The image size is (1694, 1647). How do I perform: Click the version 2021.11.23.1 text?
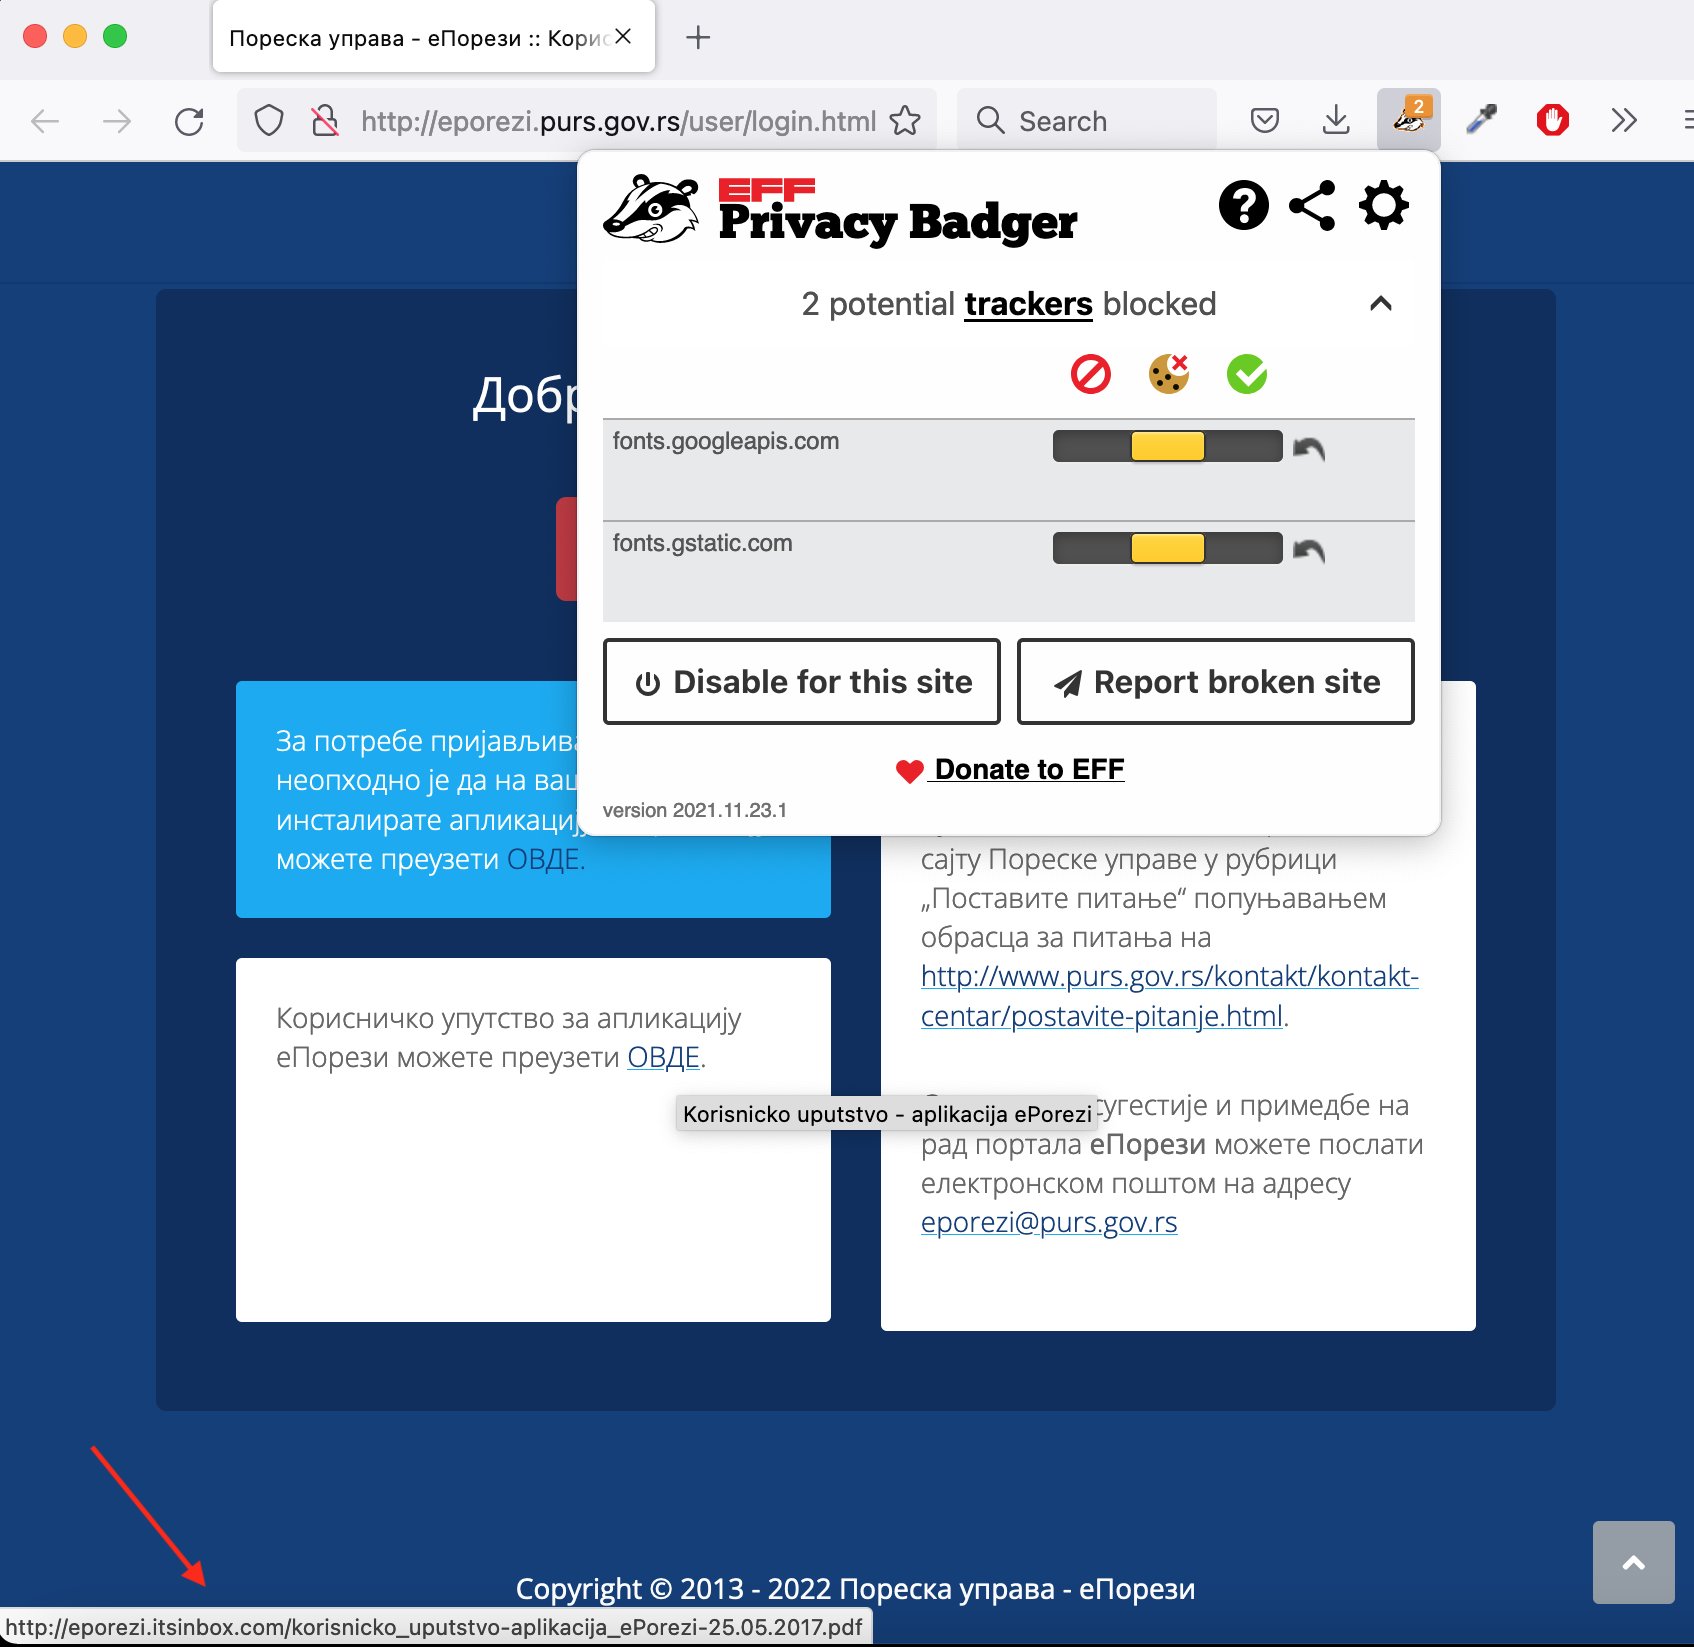coord(695,810)
